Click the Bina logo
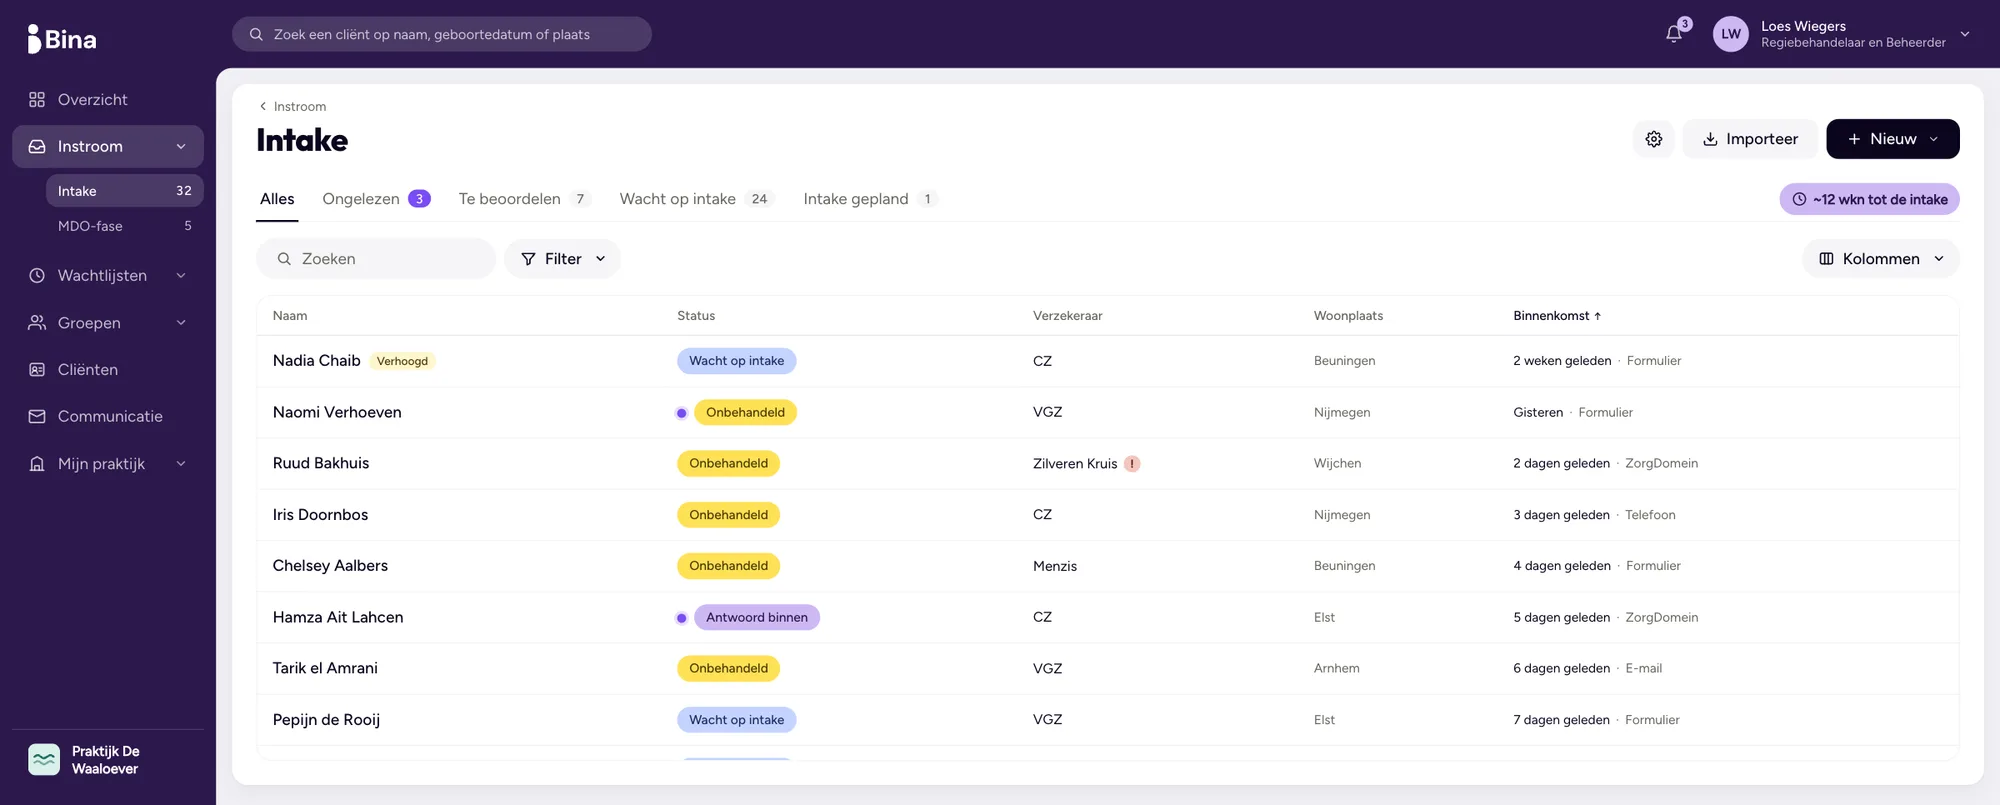The height and width of the screenshot is (805, 2000). 62,39
